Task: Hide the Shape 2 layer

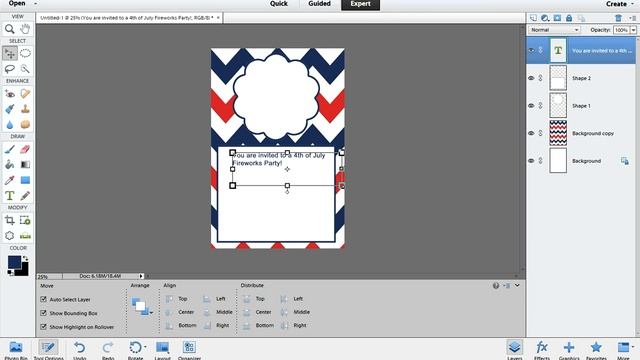Action: (x=531, y=78)
